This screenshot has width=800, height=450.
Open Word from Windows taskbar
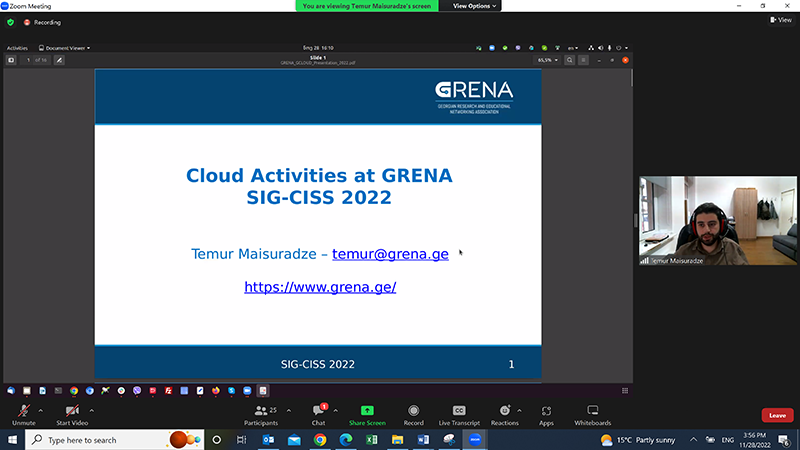pos(423,440)
